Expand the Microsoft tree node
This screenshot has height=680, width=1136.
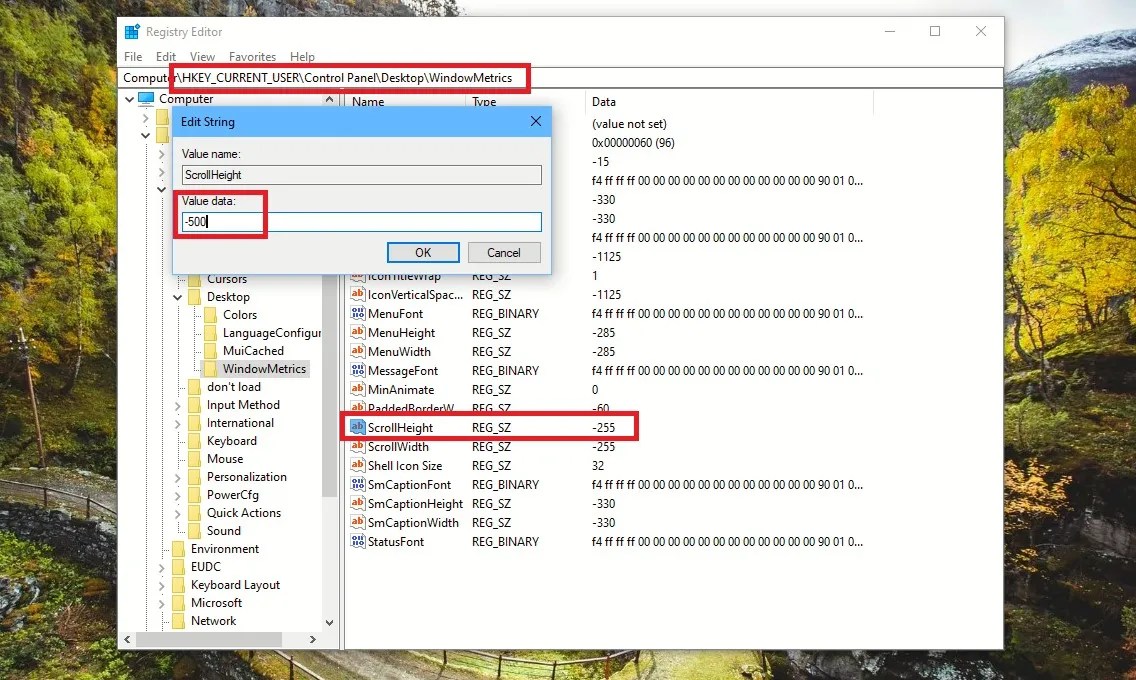click(x=164, y=602)
